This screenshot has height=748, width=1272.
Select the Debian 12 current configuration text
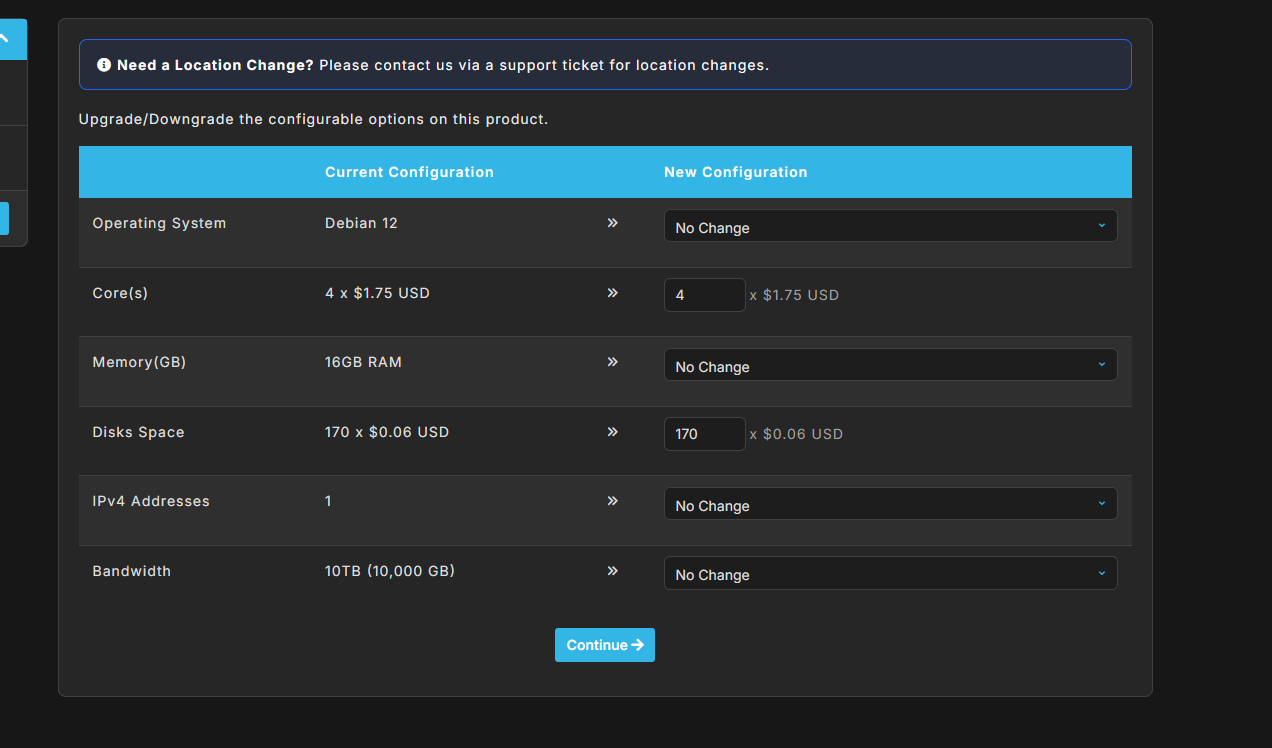click(x=361, y=223)
